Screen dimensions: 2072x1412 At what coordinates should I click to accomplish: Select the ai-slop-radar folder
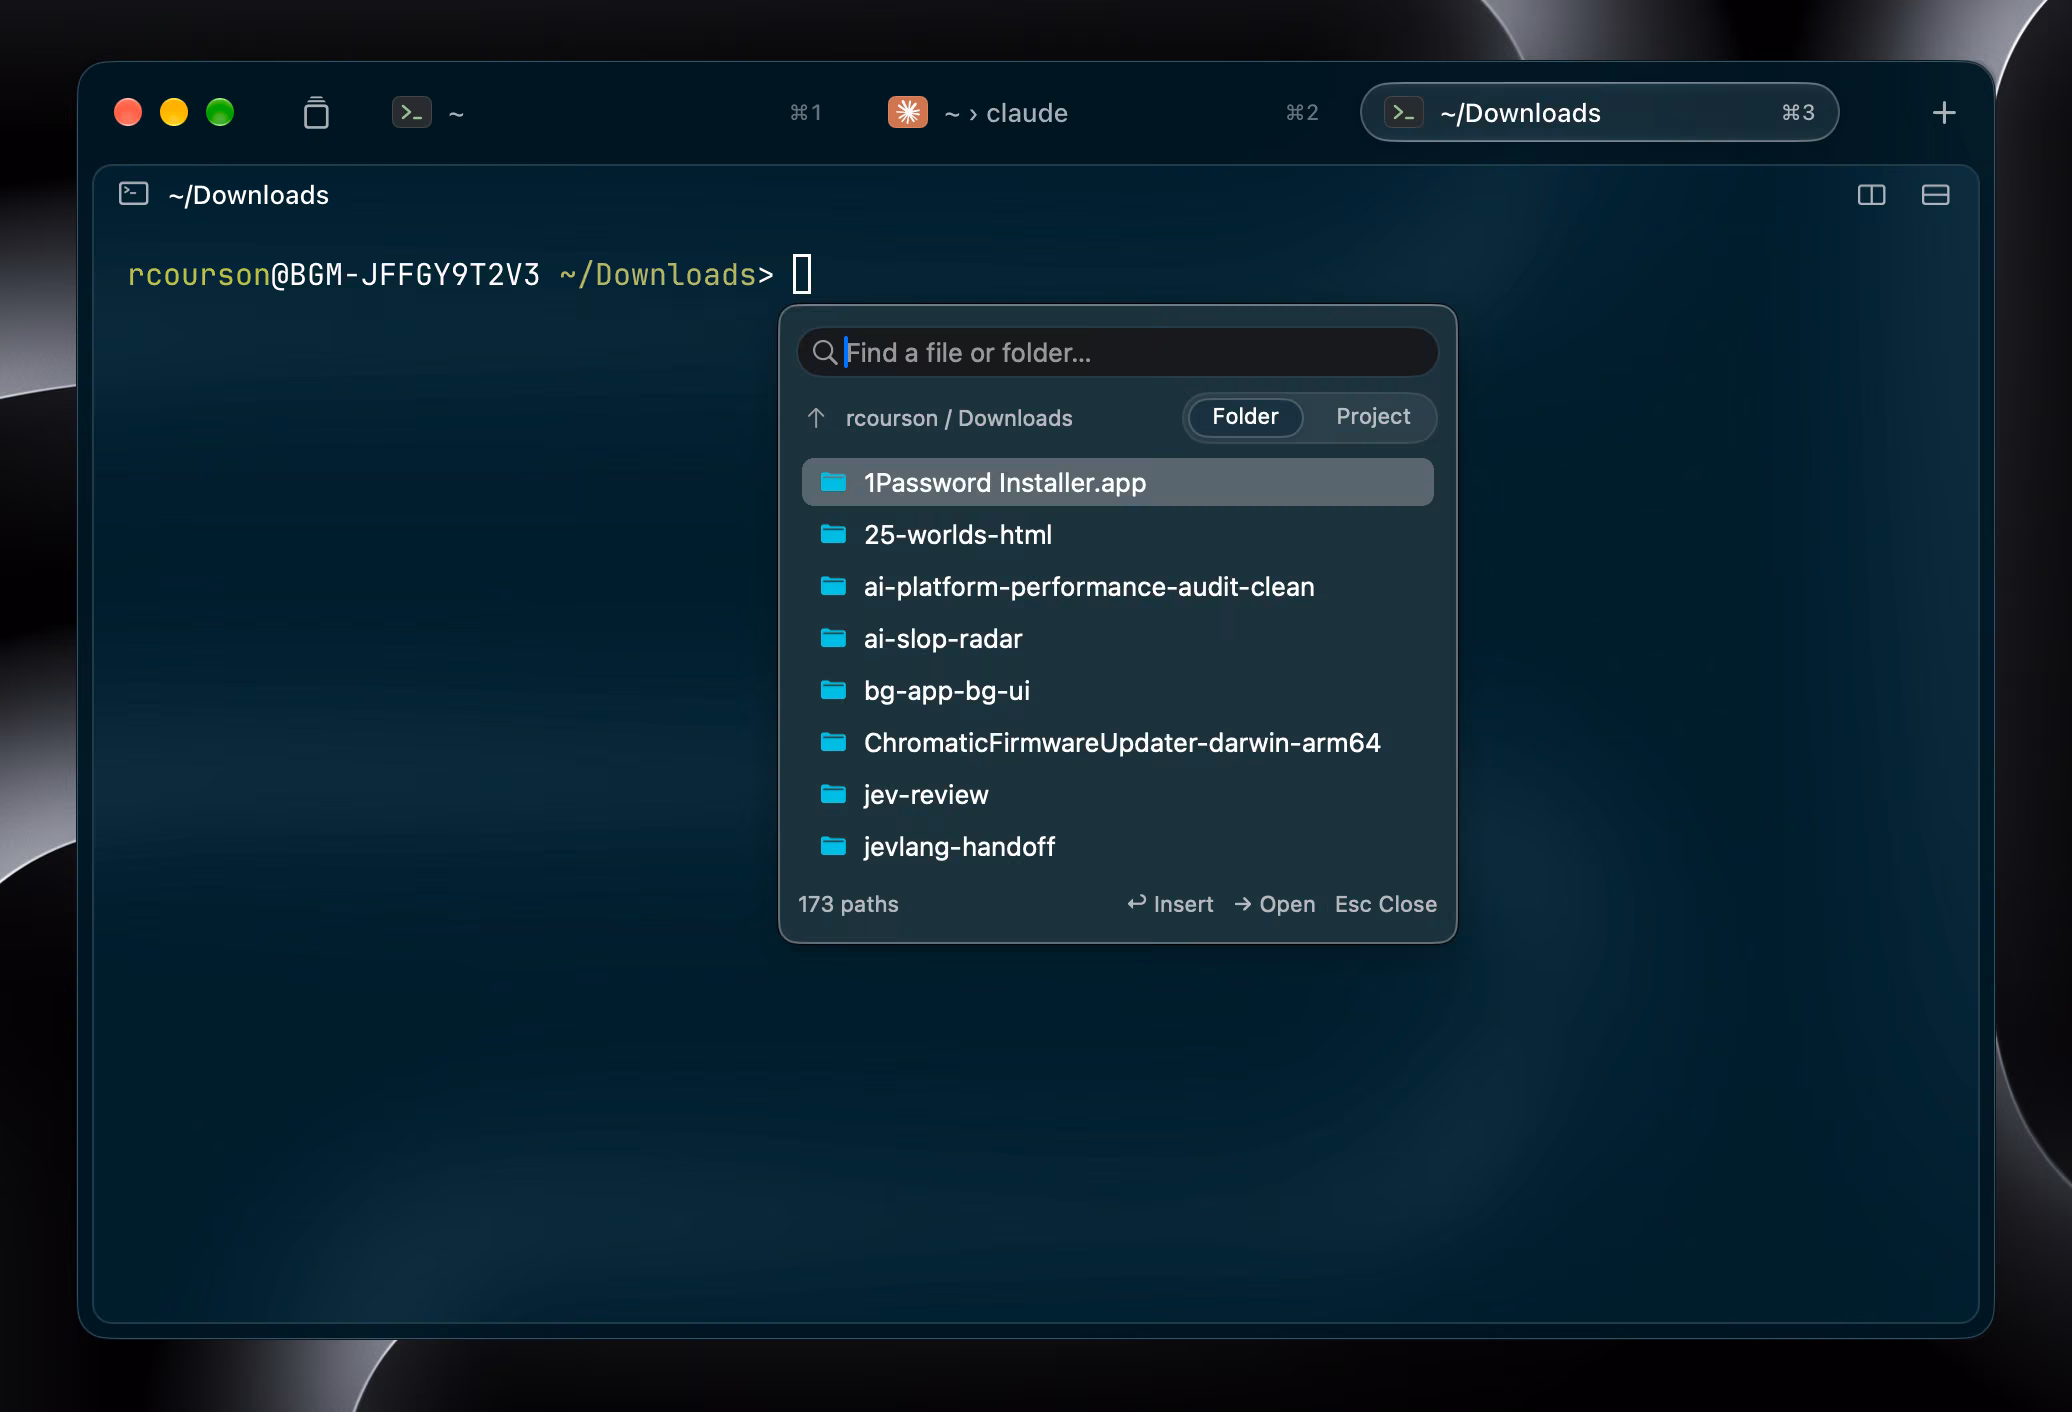(1117, 638)
